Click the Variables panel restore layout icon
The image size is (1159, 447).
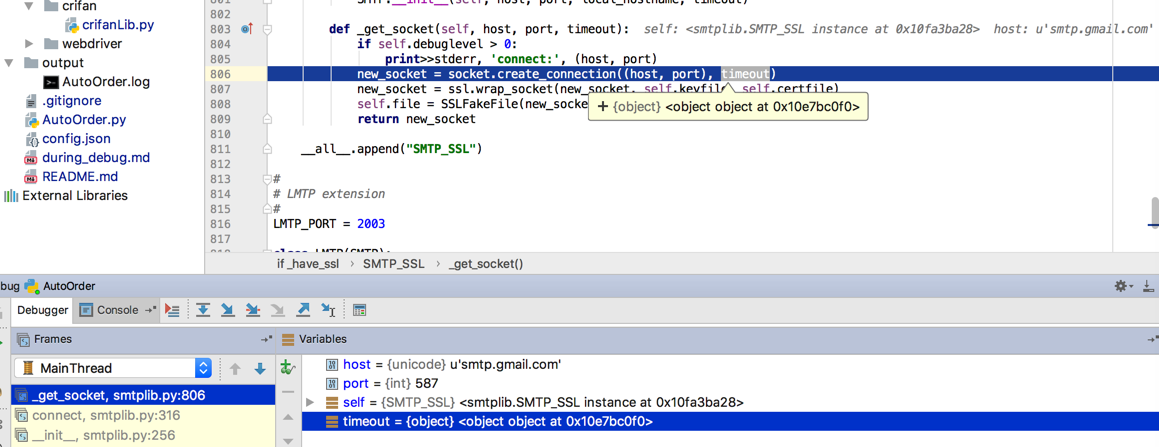tap(1152, 339)
